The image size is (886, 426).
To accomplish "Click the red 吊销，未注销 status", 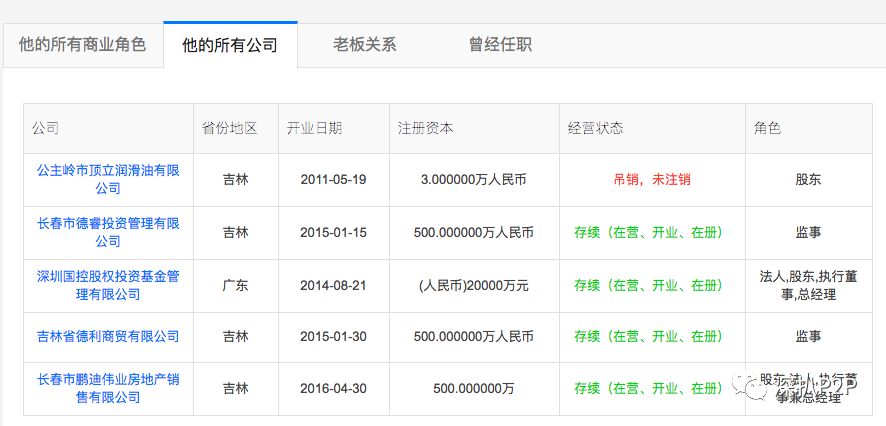I will 652,180.
